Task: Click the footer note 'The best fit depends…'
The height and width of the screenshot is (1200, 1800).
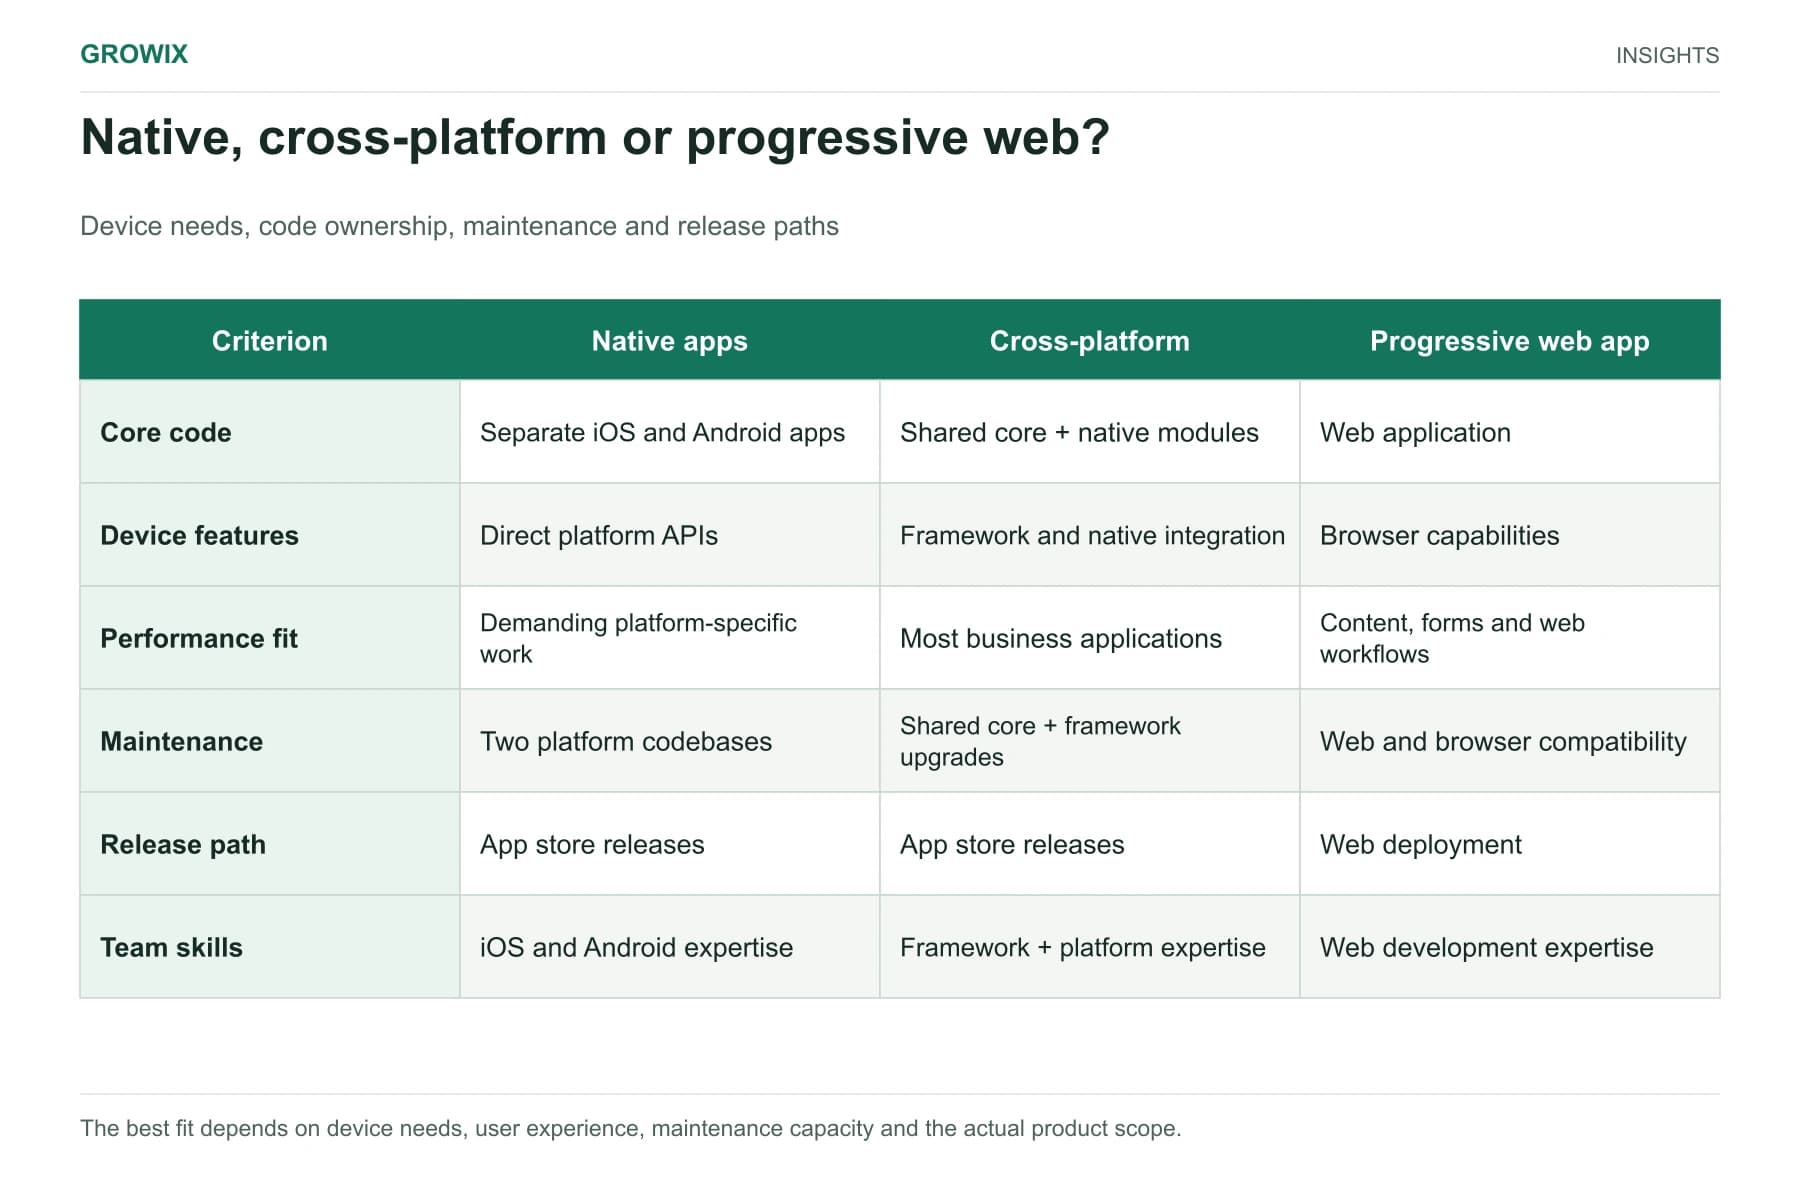Action: point(630,1128)
